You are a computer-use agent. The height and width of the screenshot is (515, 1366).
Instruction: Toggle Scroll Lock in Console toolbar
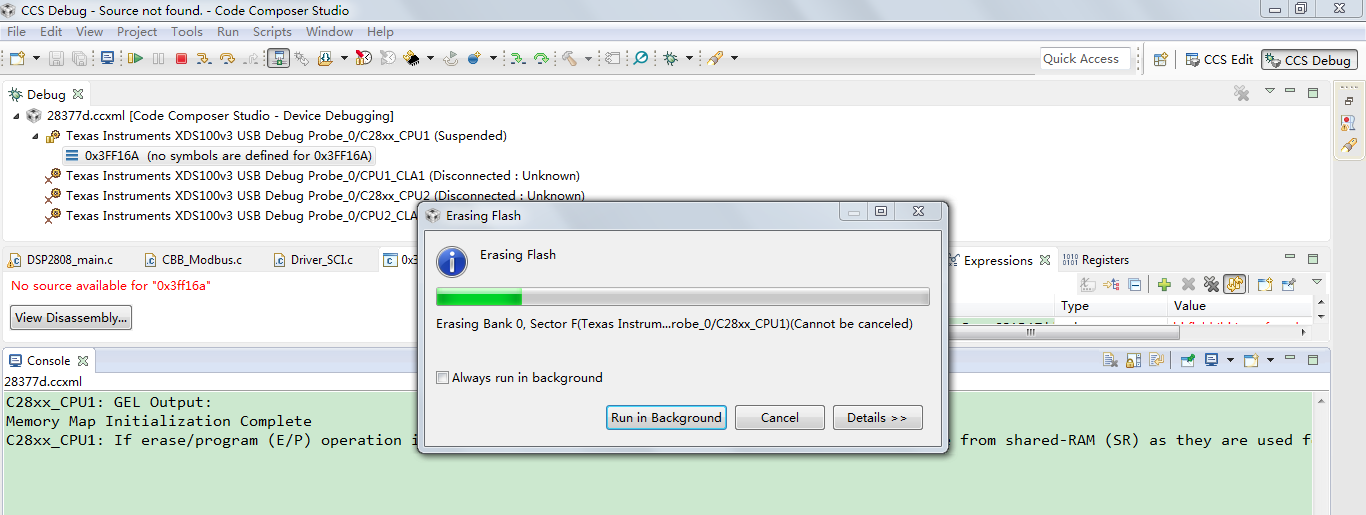[x=1133, y=360]
